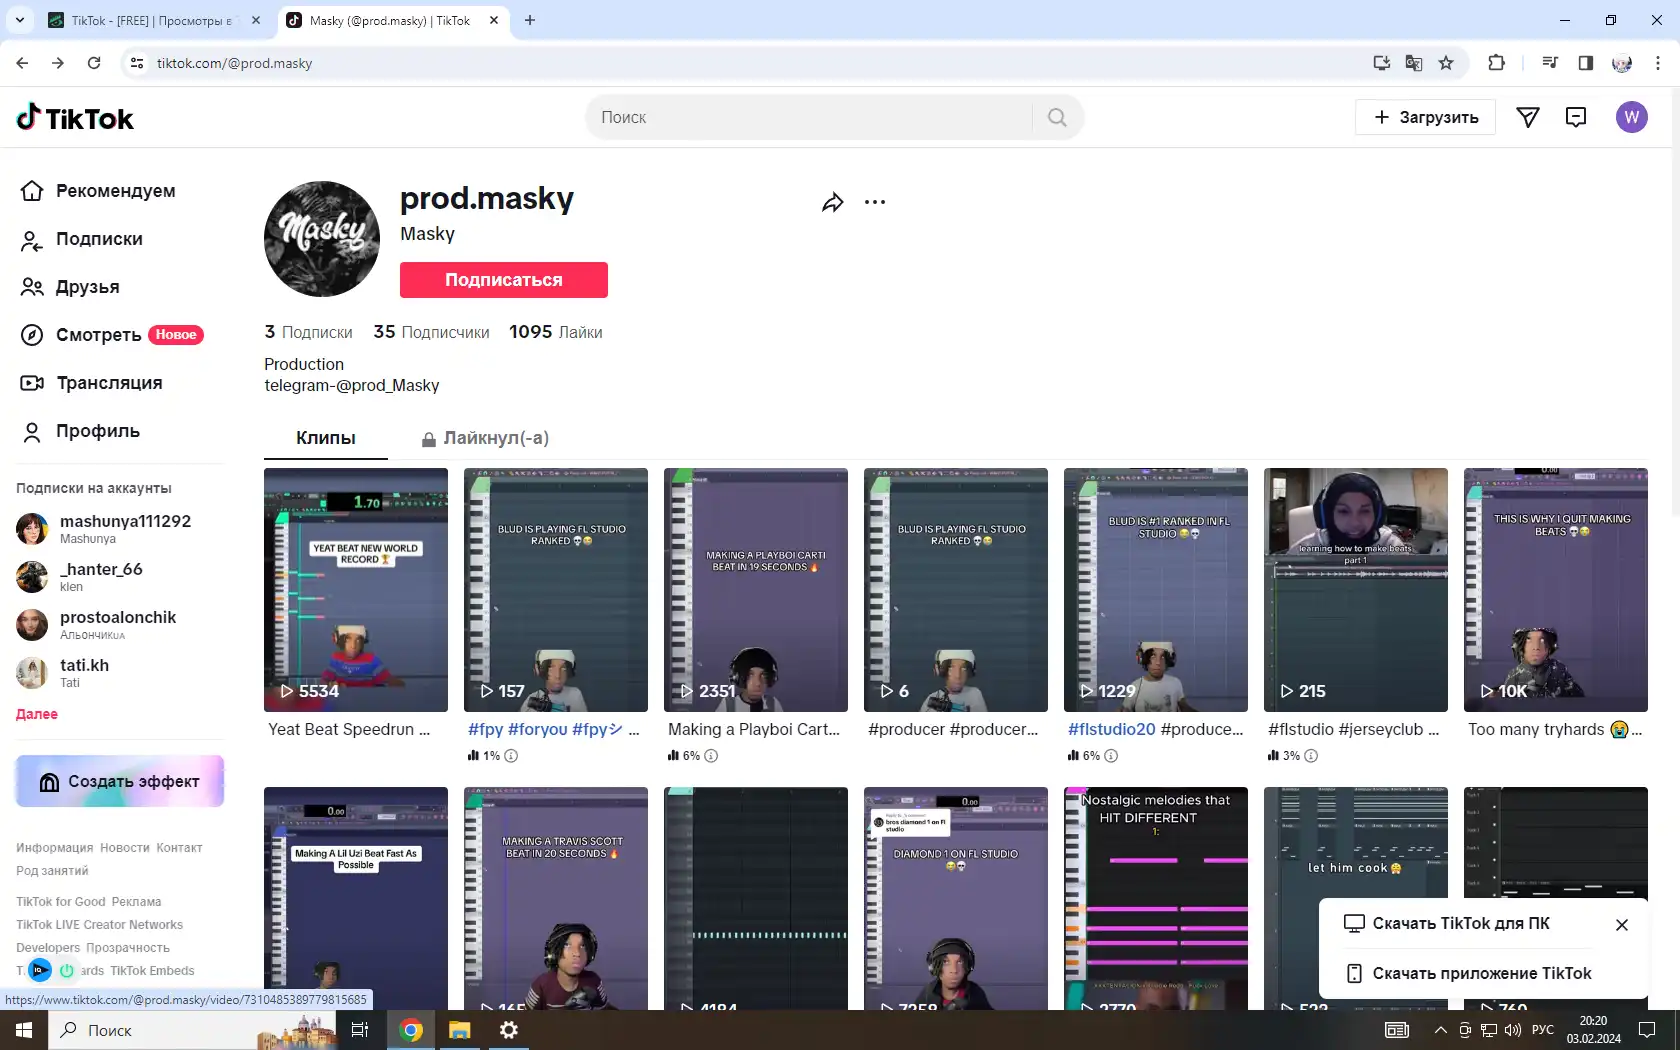Open Профиль in the sidebar
Viewport: 1680px width, 1050px height.
pos(97,431)
